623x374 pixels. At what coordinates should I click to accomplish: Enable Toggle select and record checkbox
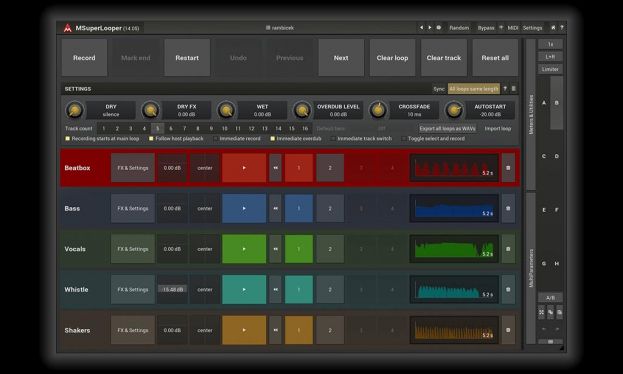(x=404, y=138)
